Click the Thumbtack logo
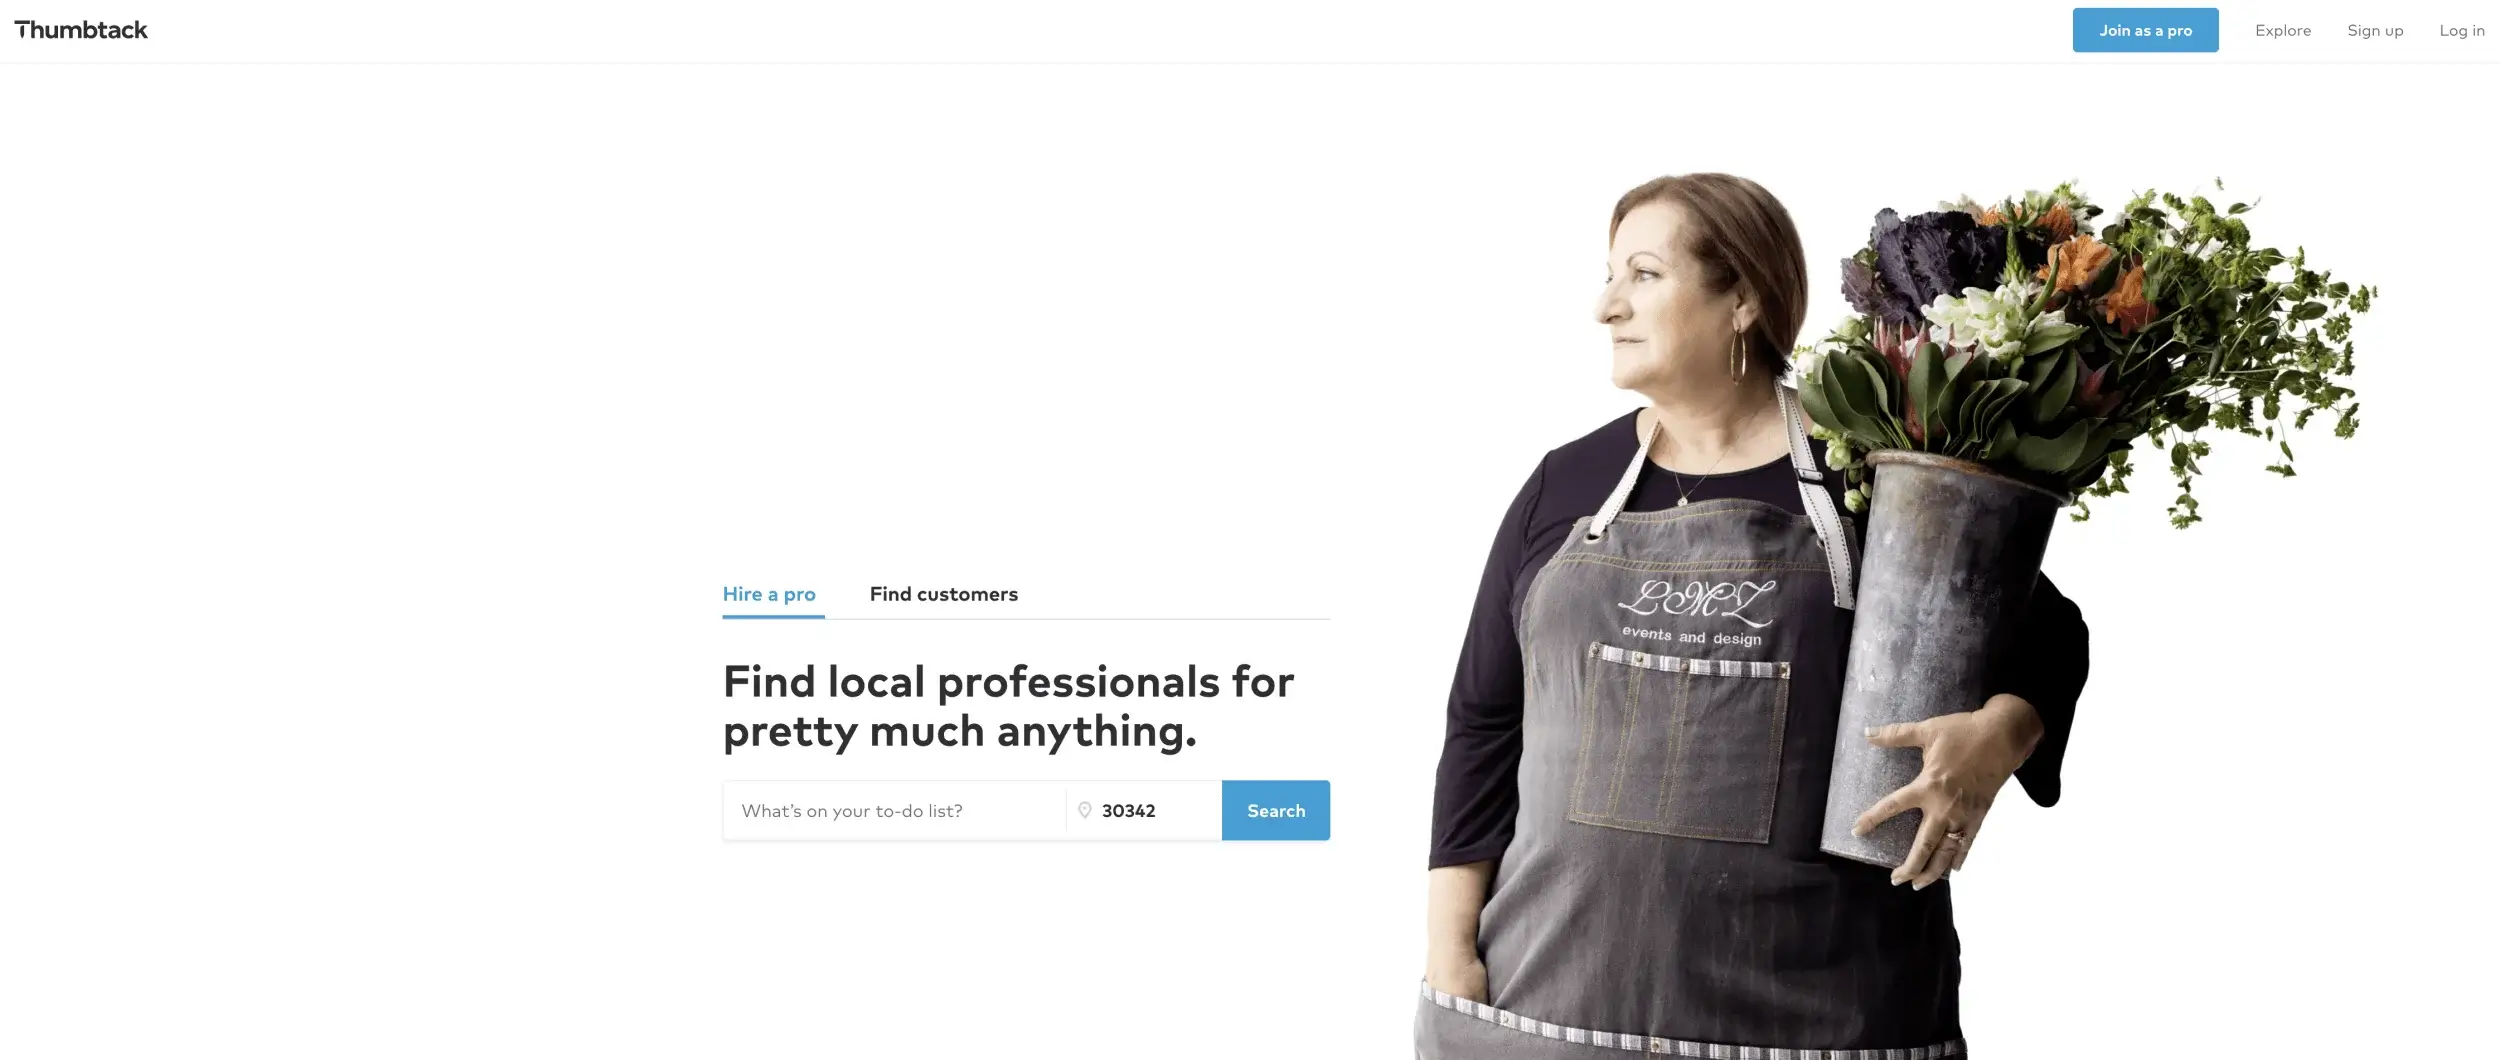This screenshot has width=2500, height=1060. click(81, 30)
